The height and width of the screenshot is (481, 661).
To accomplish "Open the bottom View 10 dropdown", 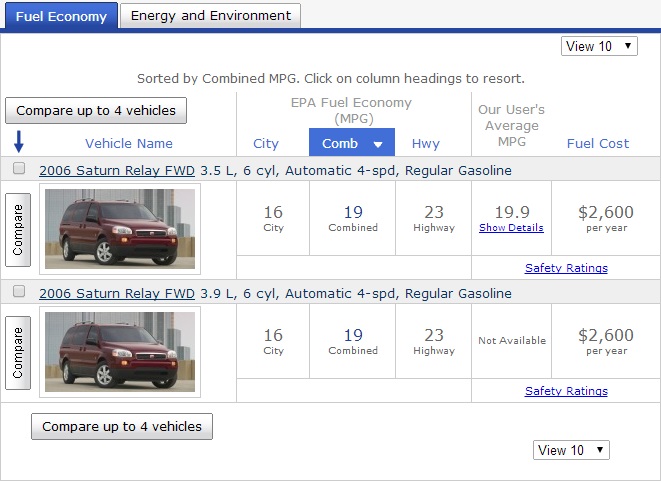I will tap(572, 450).
